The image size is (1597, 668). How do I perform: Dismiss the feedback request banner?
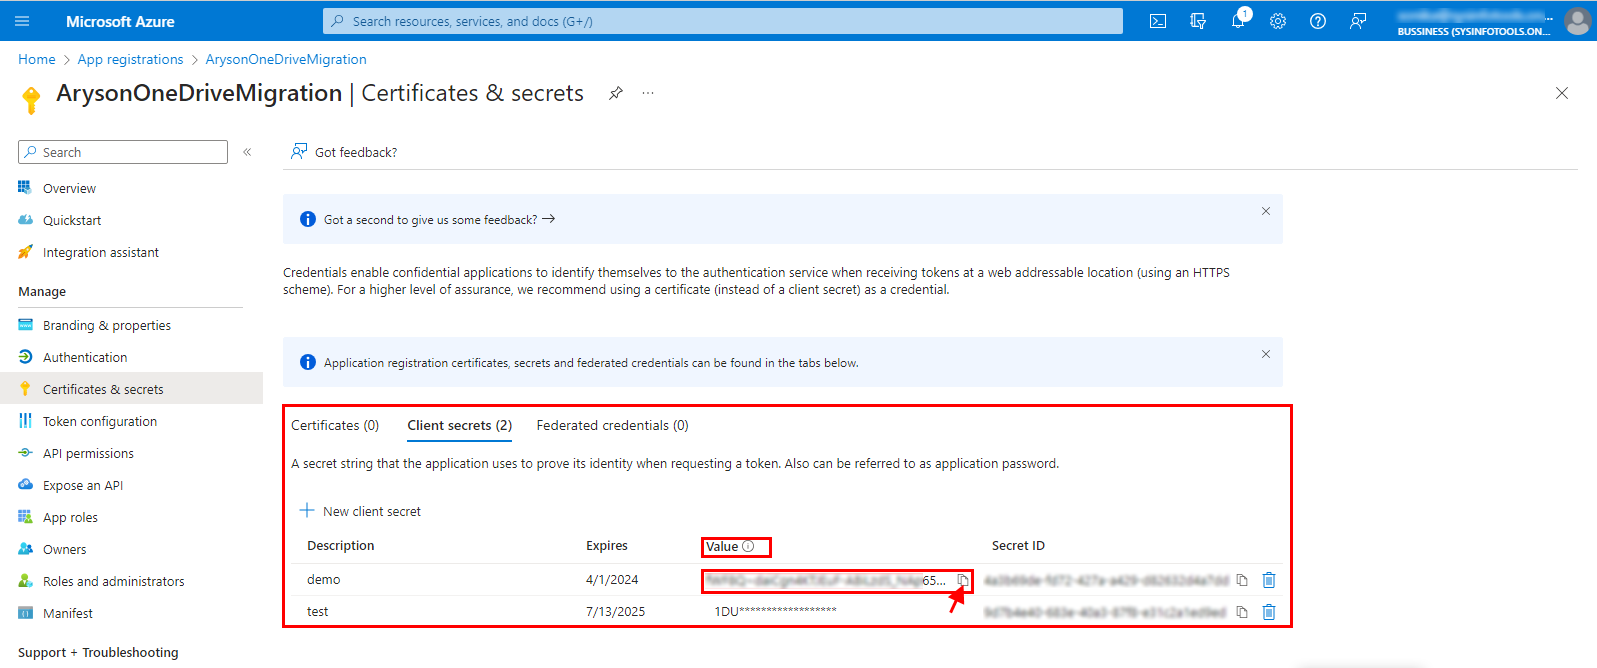pyautogui.click(x=1266, y=211)
